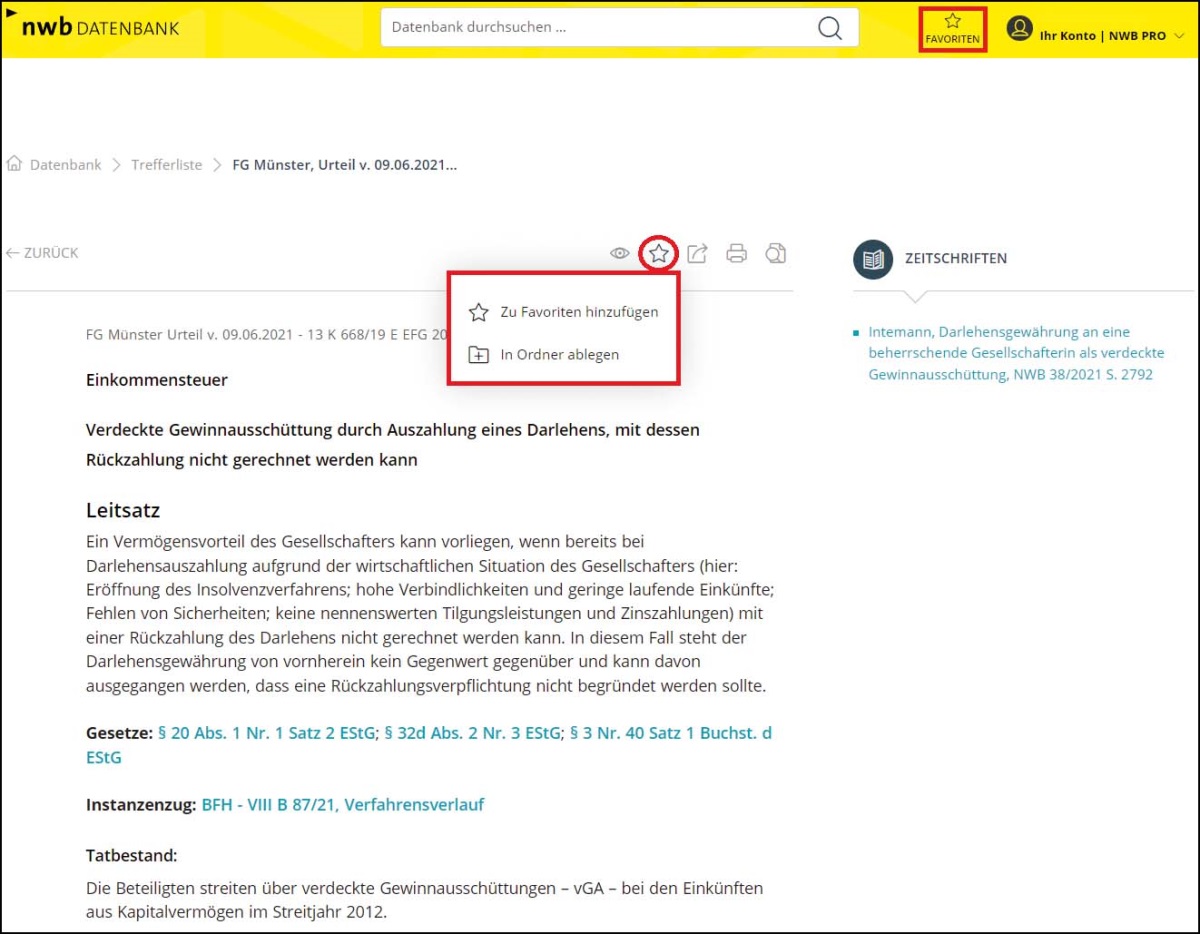
Task: Open Trefferliste breadcrumb link
Action: click(166, 165)
